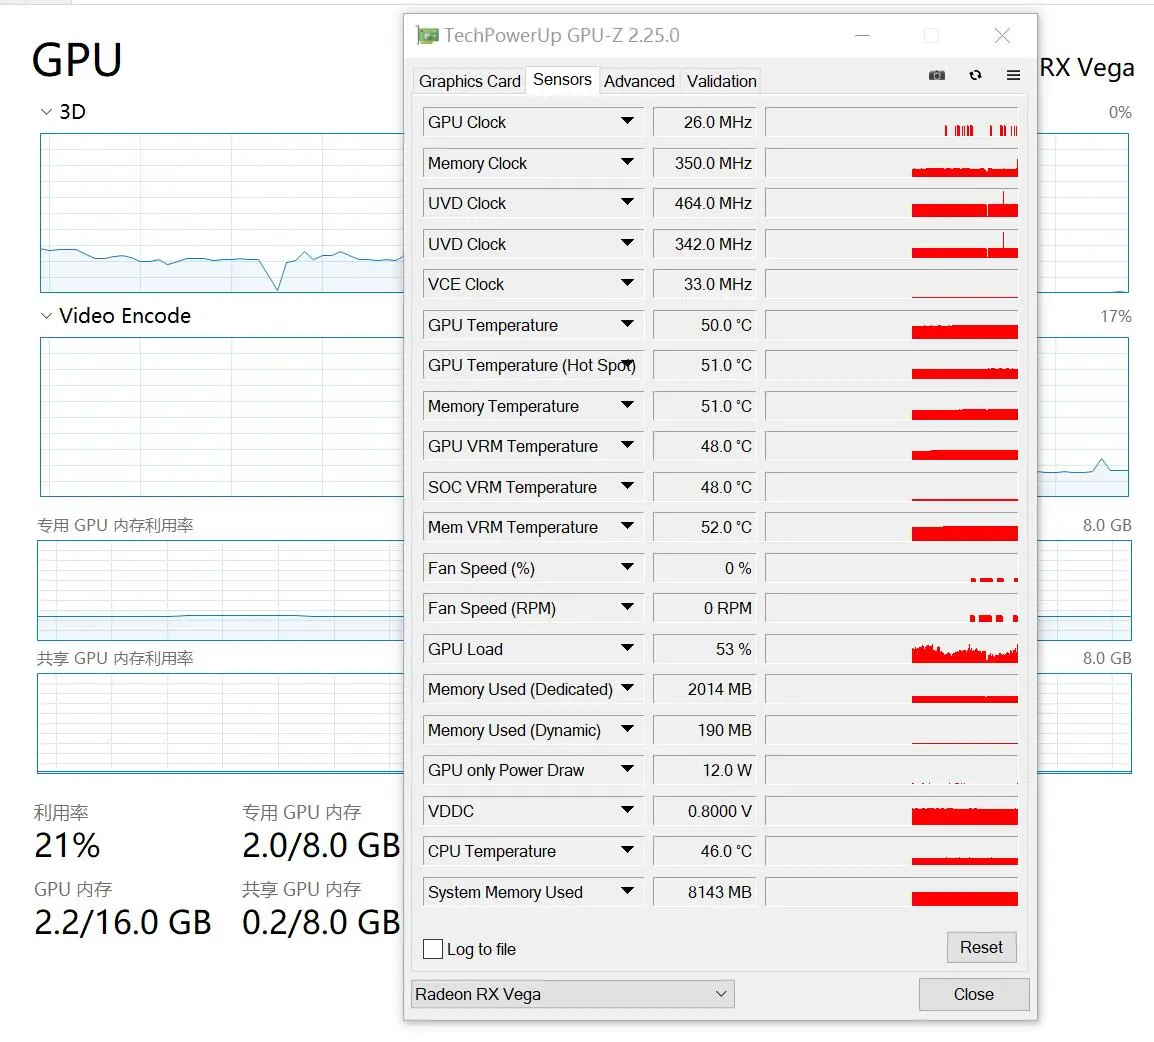Image resolution: width=1154 pixels, height=1042 pixels.
Task: Open the GPU Load sensor dropdown arrow
Action: [x=627, y=648]
